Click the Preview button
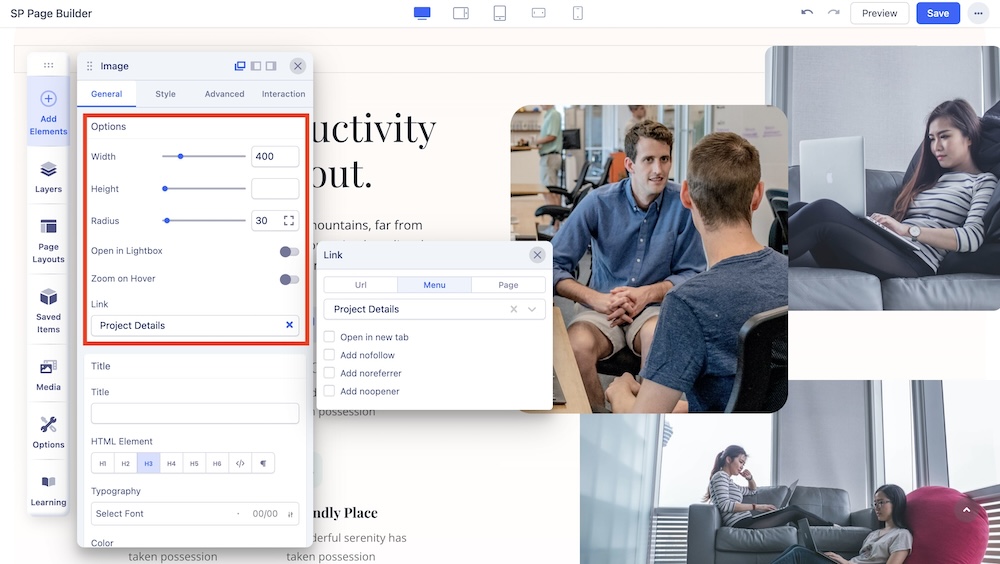This screenshot has height=564, width=1000. pos(879,13)
